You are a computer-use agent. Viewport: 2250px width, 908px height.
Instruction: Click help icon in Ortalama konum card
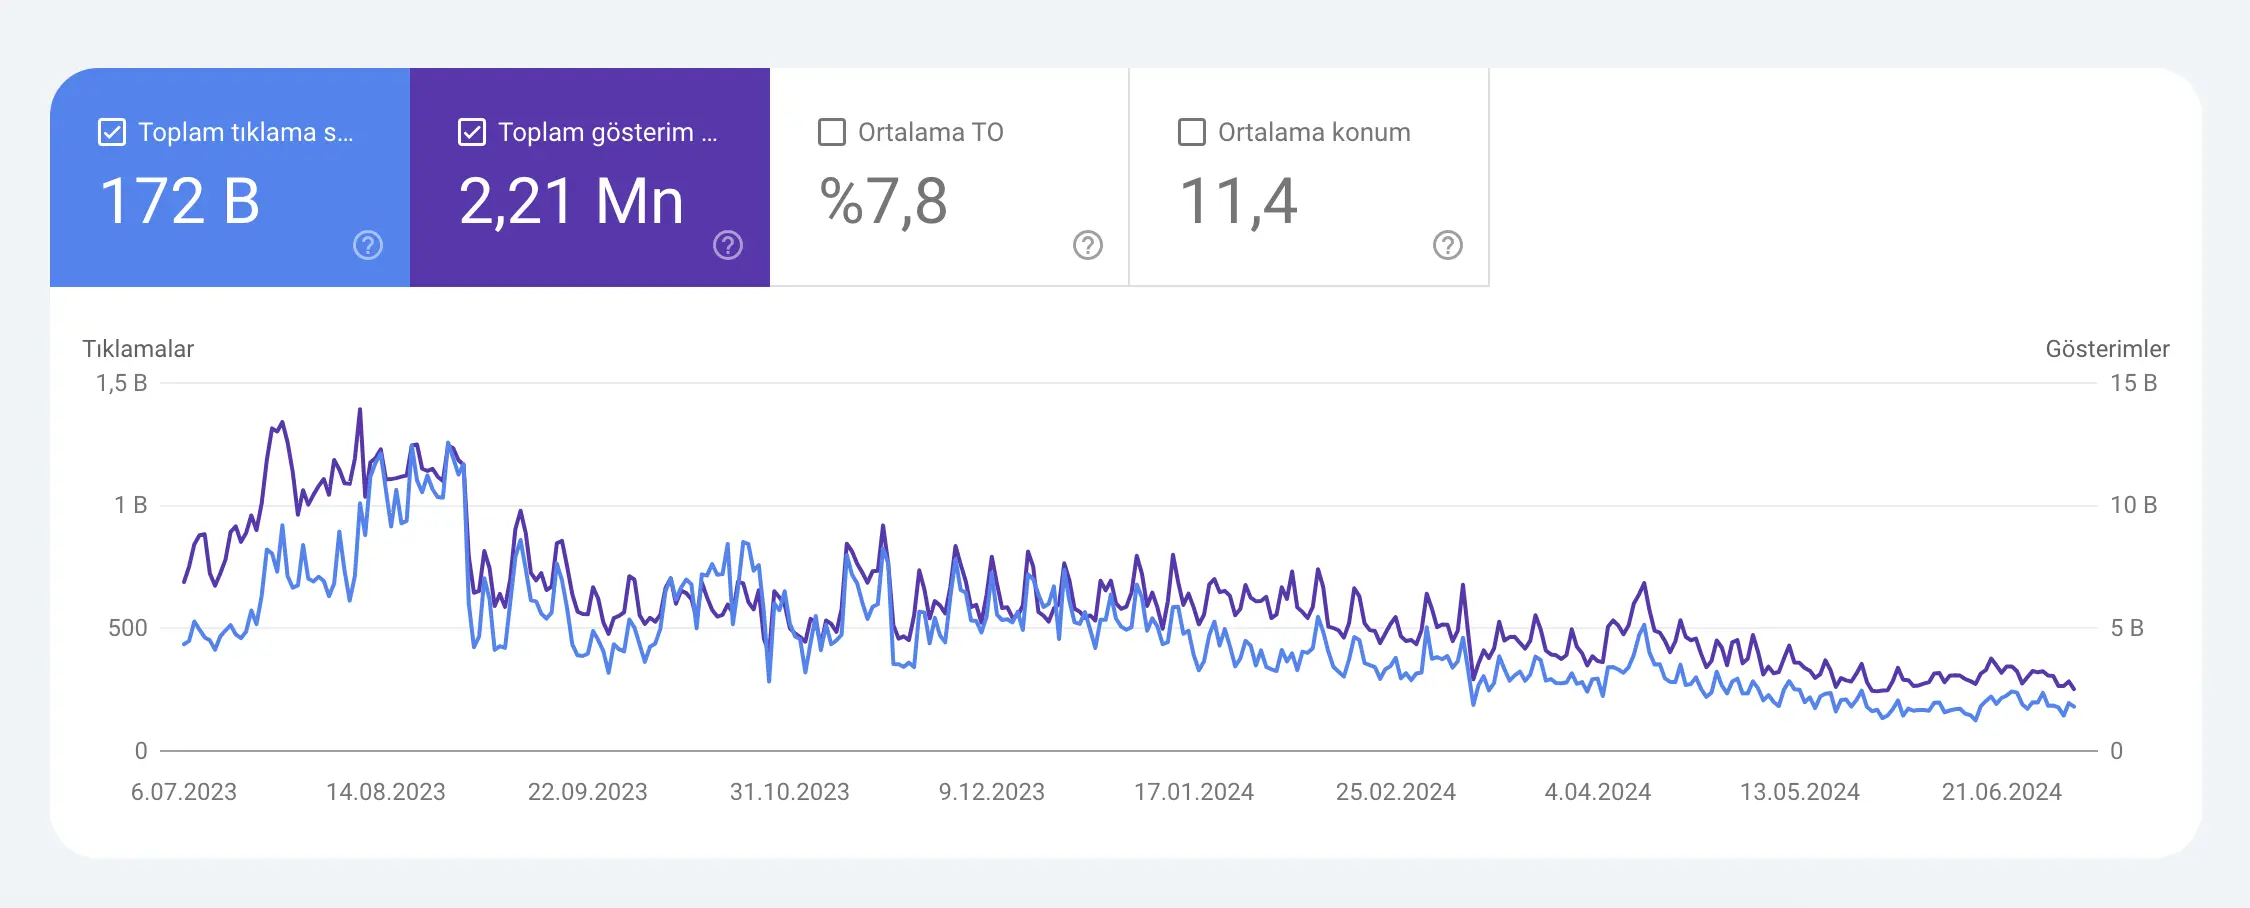coord(1448,245)
